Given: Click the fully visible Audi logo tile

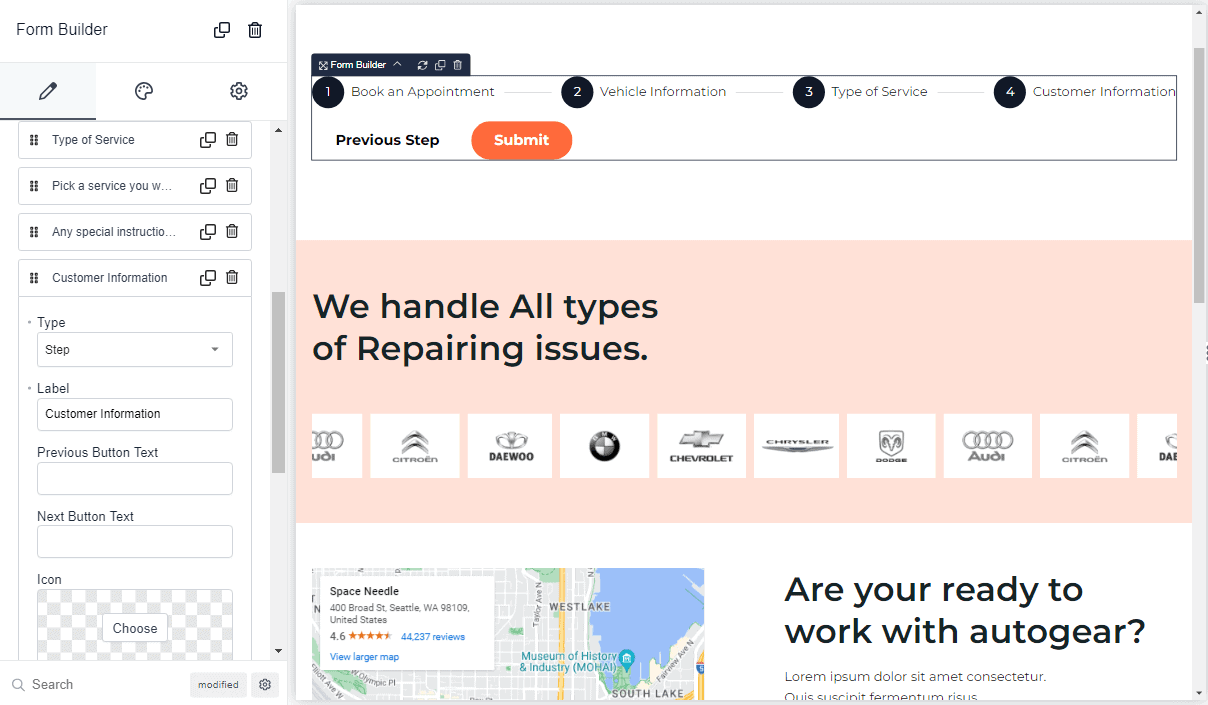Looking at the screenshot, I should click(988, 446).
